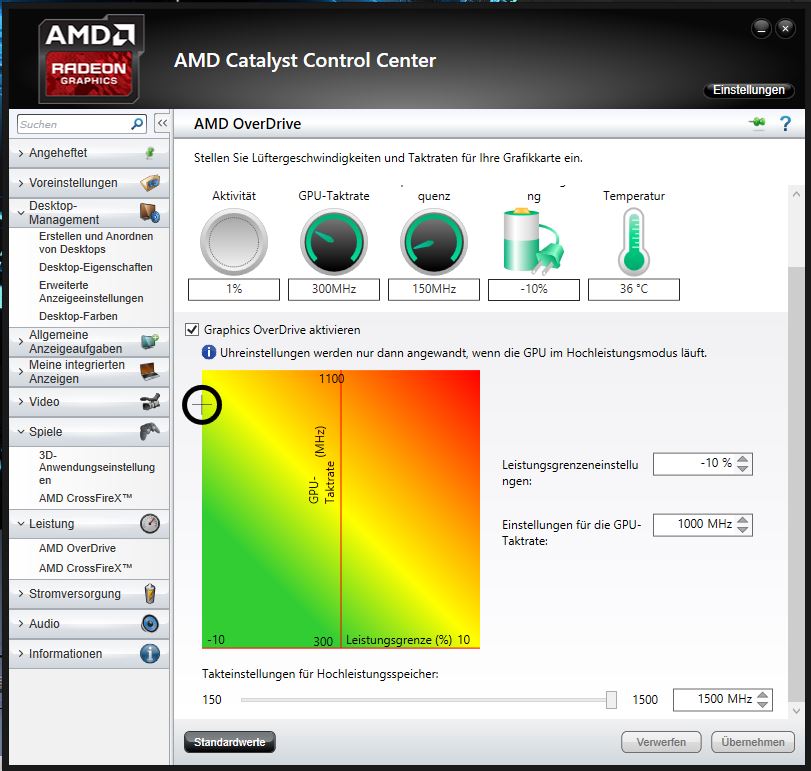The width and height of the screenshot is (811, 771).
Task: Expand the Angeheftet section
Action: (x=21, y=153)
